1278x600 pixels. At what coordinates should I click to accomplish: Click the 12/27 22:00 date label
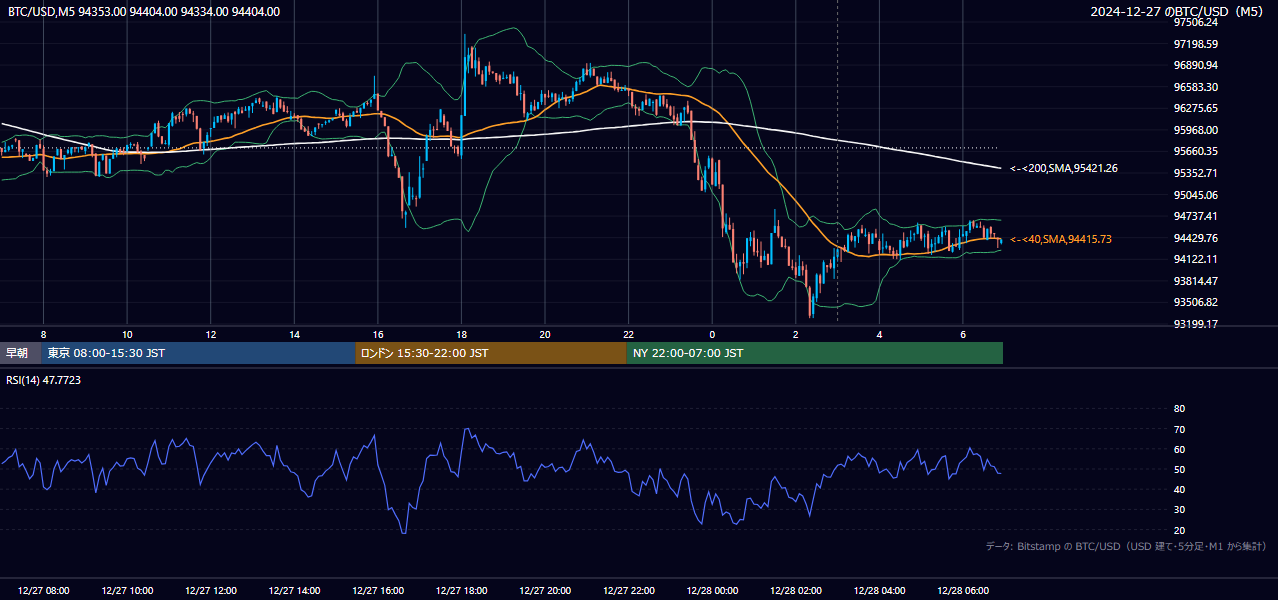[628, 591]
